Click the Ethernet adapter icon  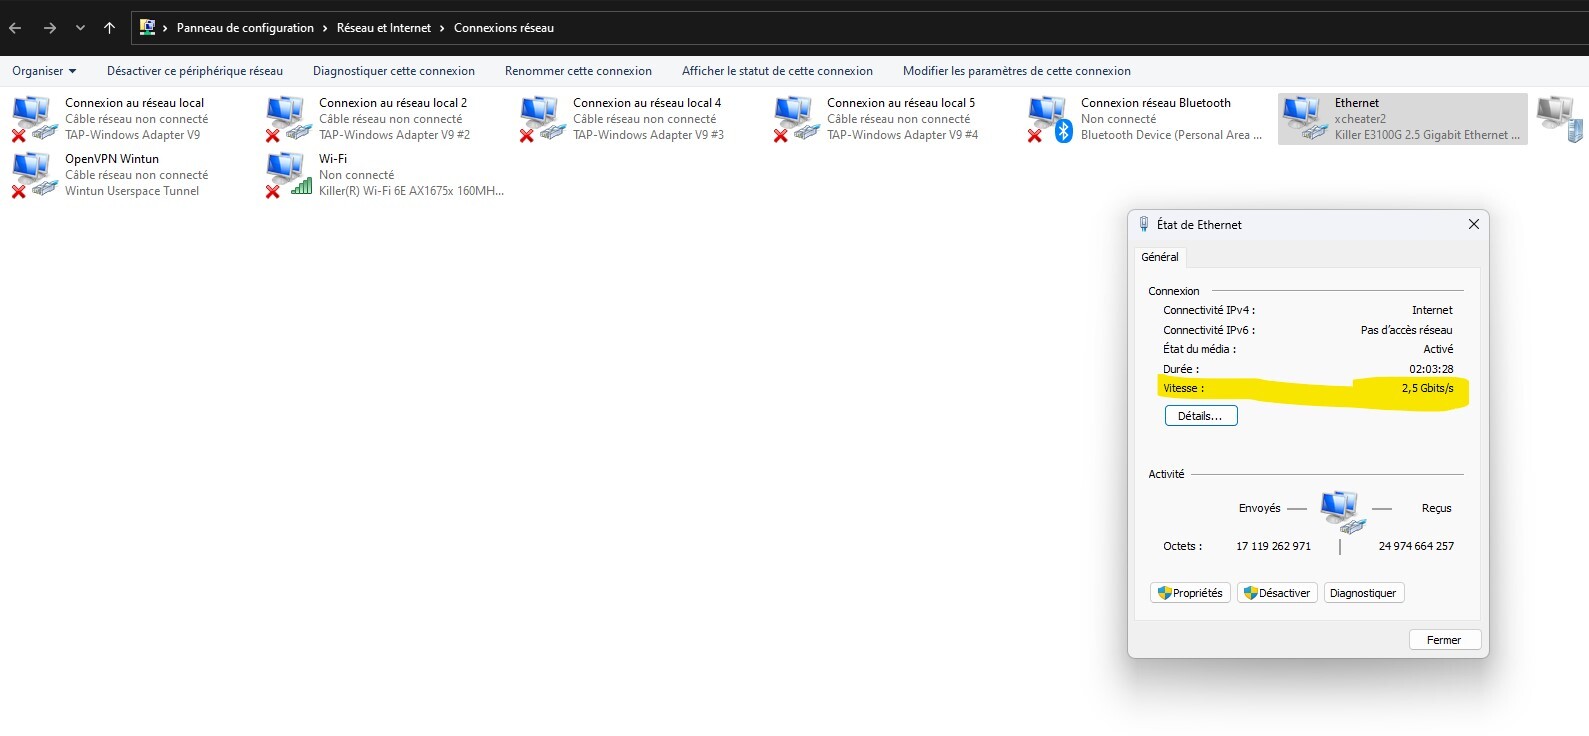1304,118
